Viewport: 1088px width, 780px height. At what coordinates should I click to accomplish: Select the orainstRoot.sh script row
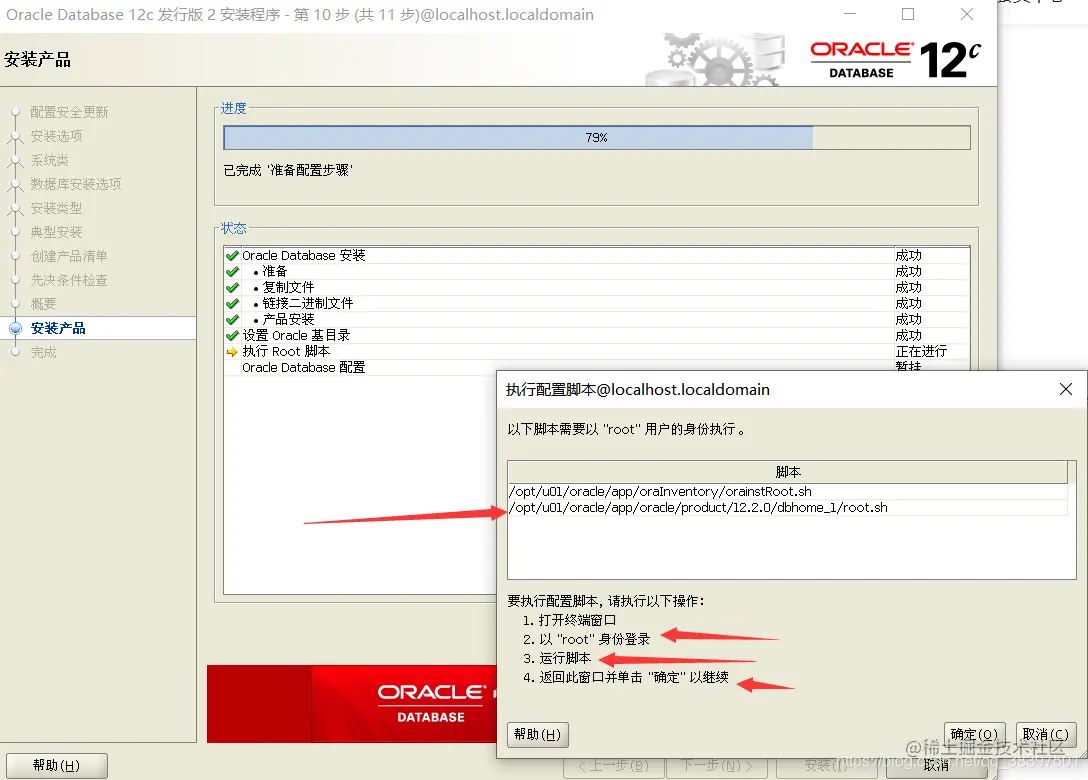[788, 491]
